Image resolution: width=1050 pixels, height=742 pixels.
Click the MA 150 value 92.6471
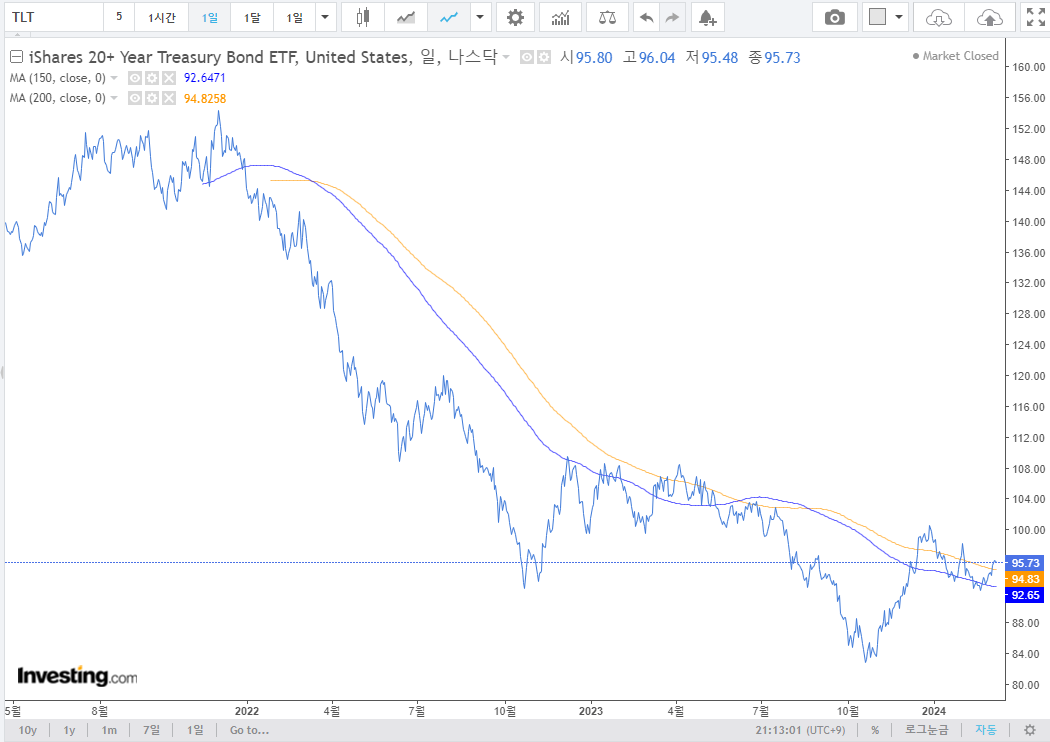tap(205, 78)
